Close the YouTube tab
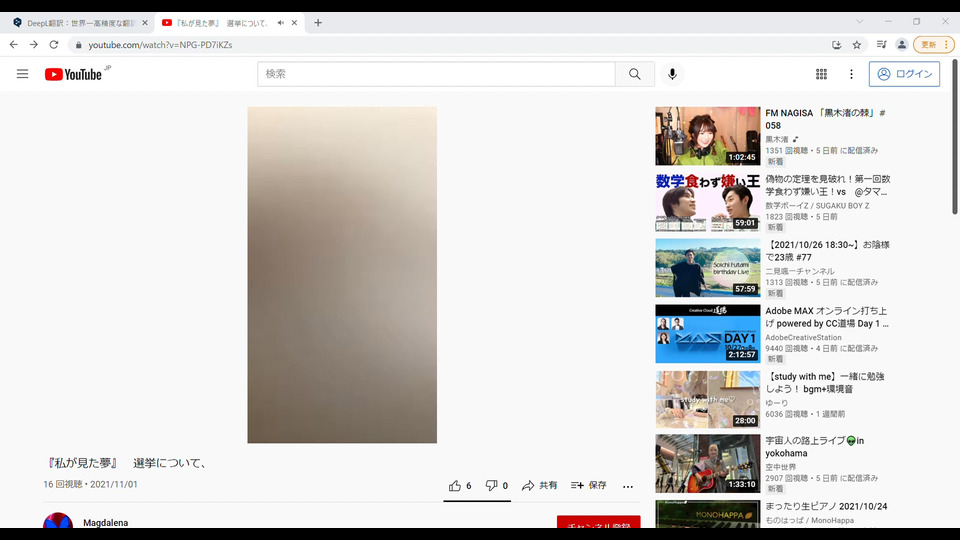Viewport: 960px width, 540px height. pyautogui.click(x=294, y=23)
